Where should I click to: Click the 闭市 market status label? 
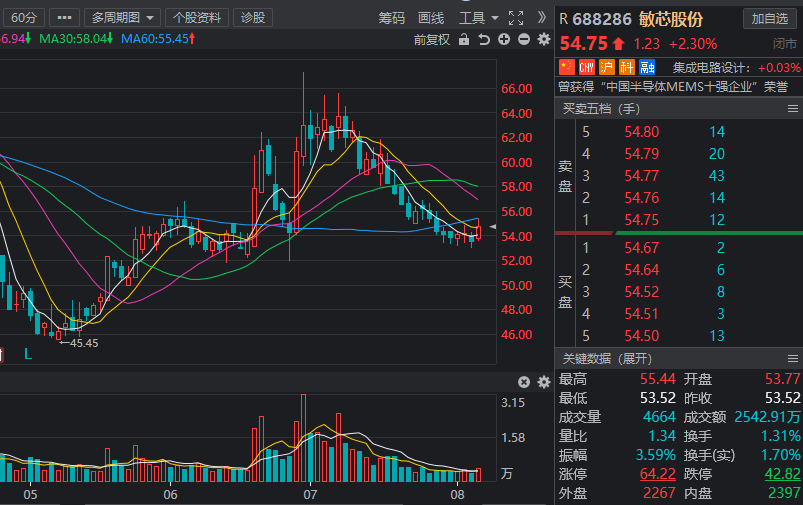tap(785, 44)
